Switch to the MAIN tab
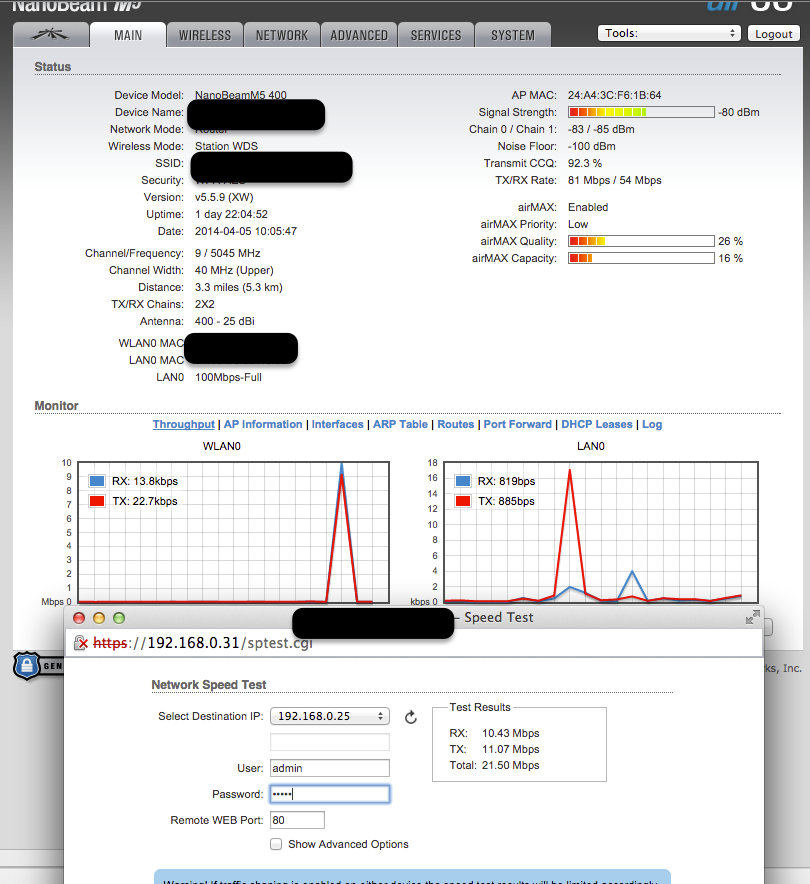 point(128,35)
